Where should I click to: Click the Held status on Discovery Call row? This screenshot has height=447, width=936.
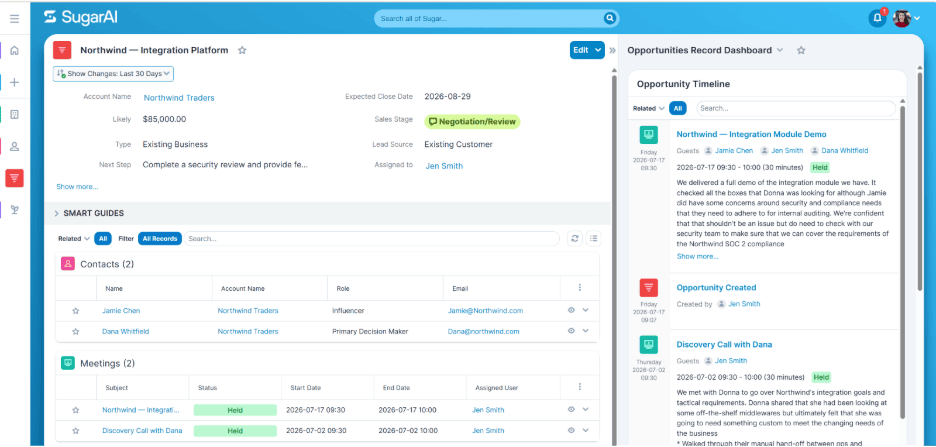point(235,430)
